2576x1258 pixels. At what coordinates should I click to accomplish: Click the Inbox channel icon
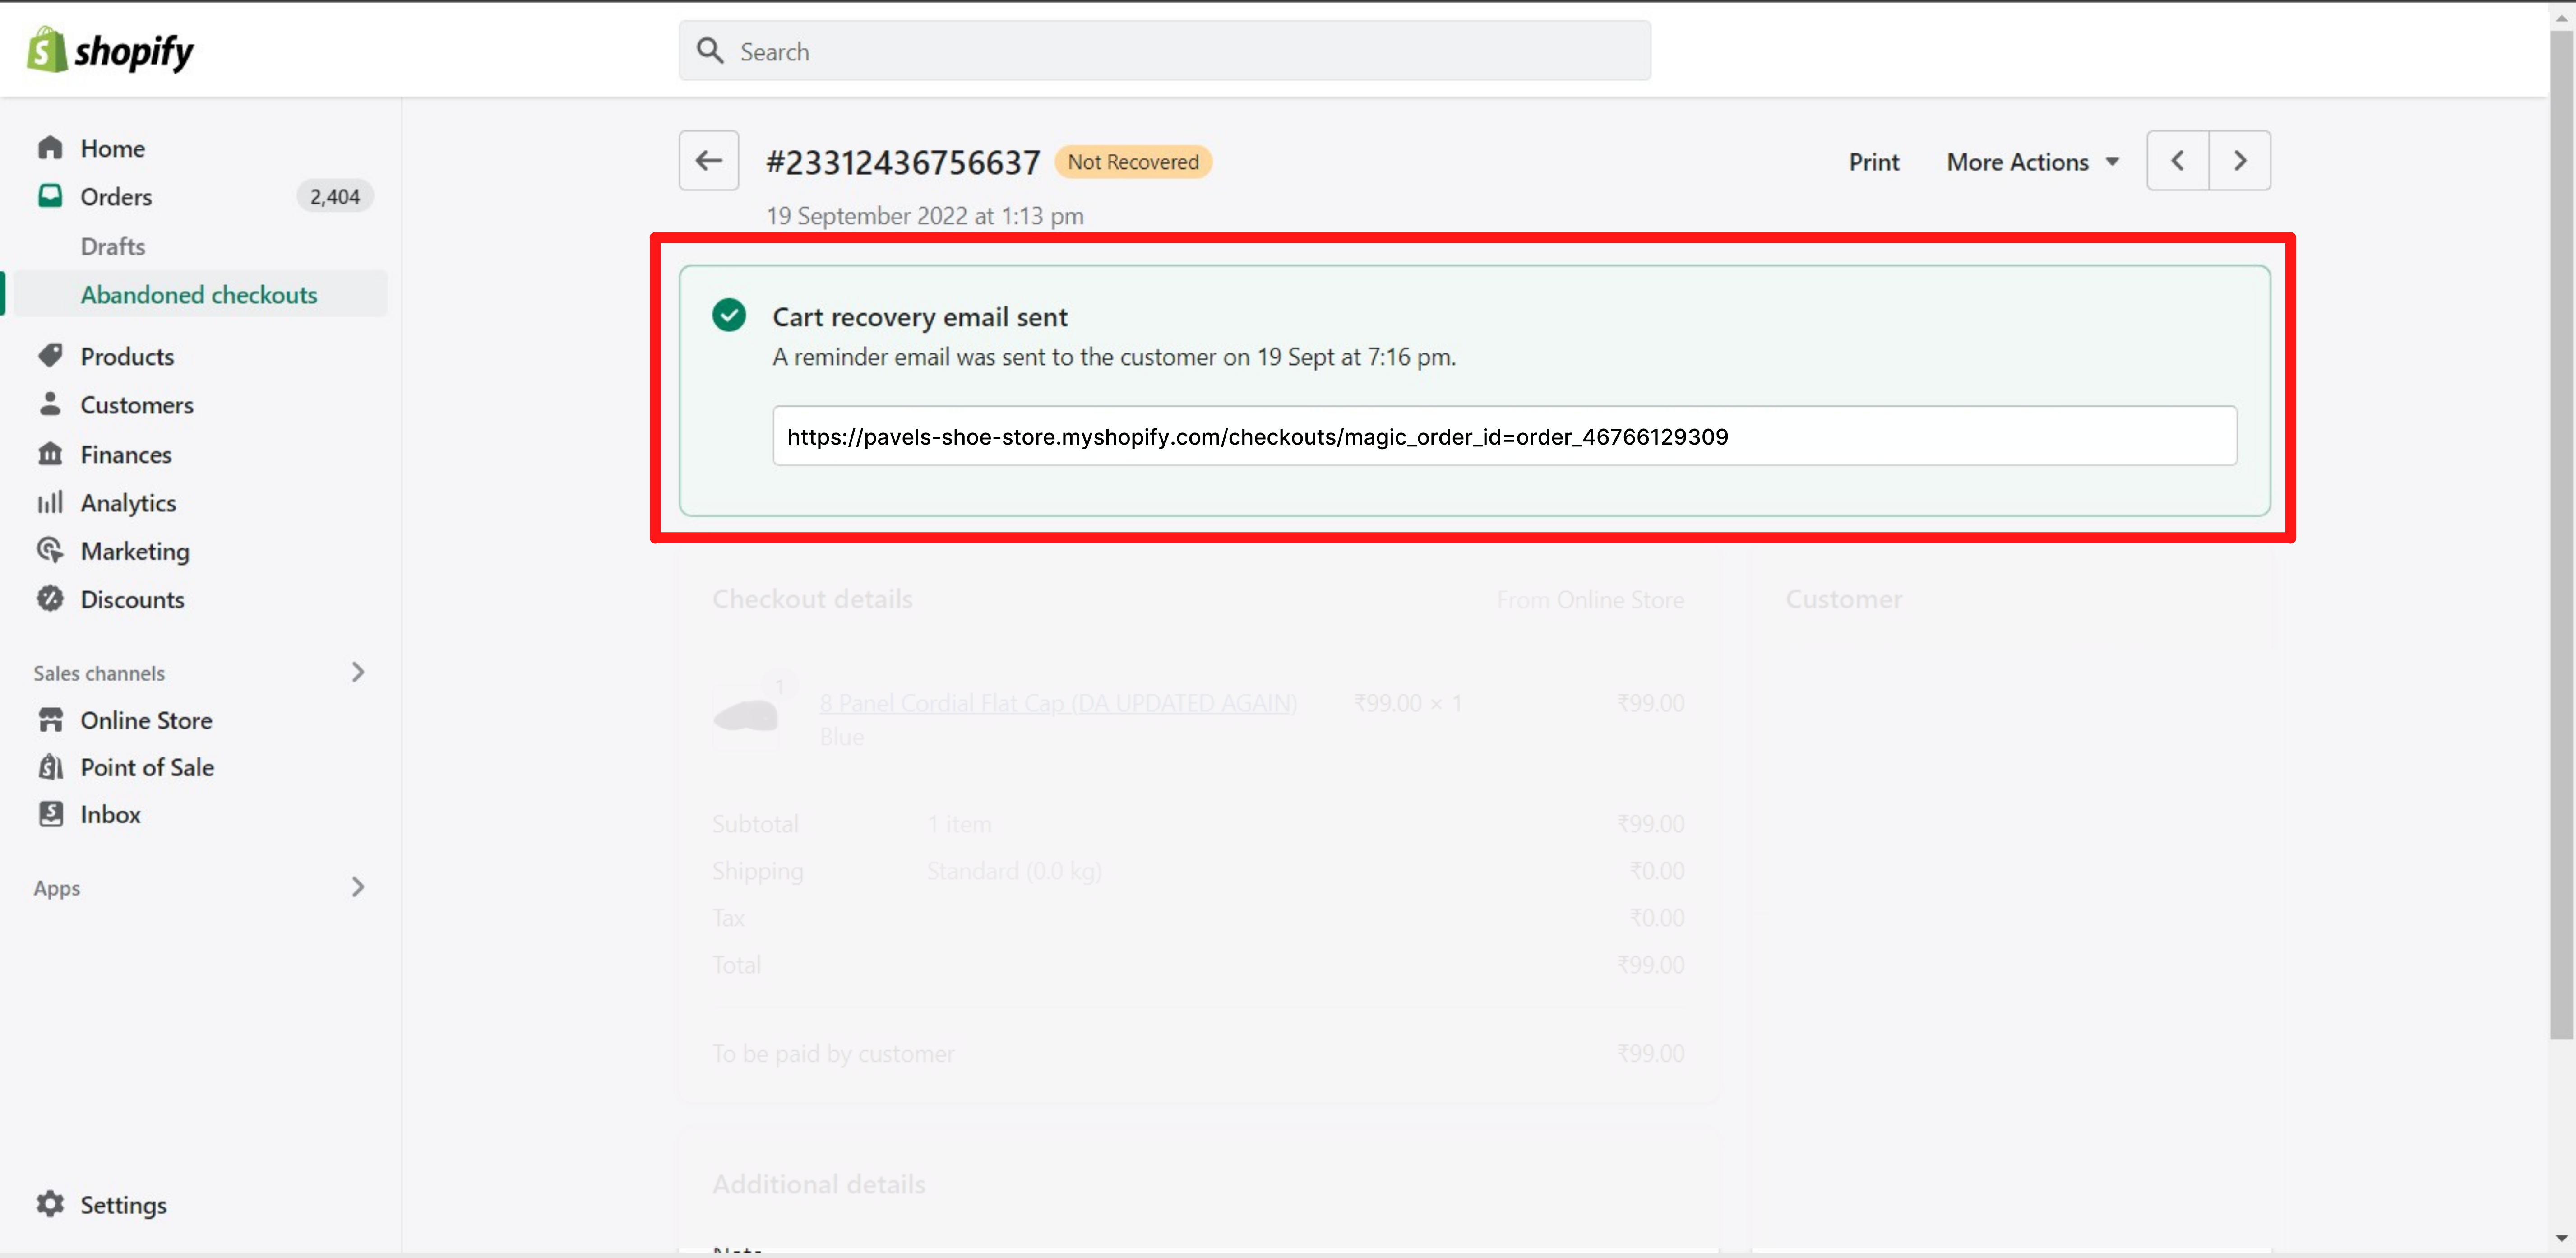pyautogui.click(x=50, y=813)
